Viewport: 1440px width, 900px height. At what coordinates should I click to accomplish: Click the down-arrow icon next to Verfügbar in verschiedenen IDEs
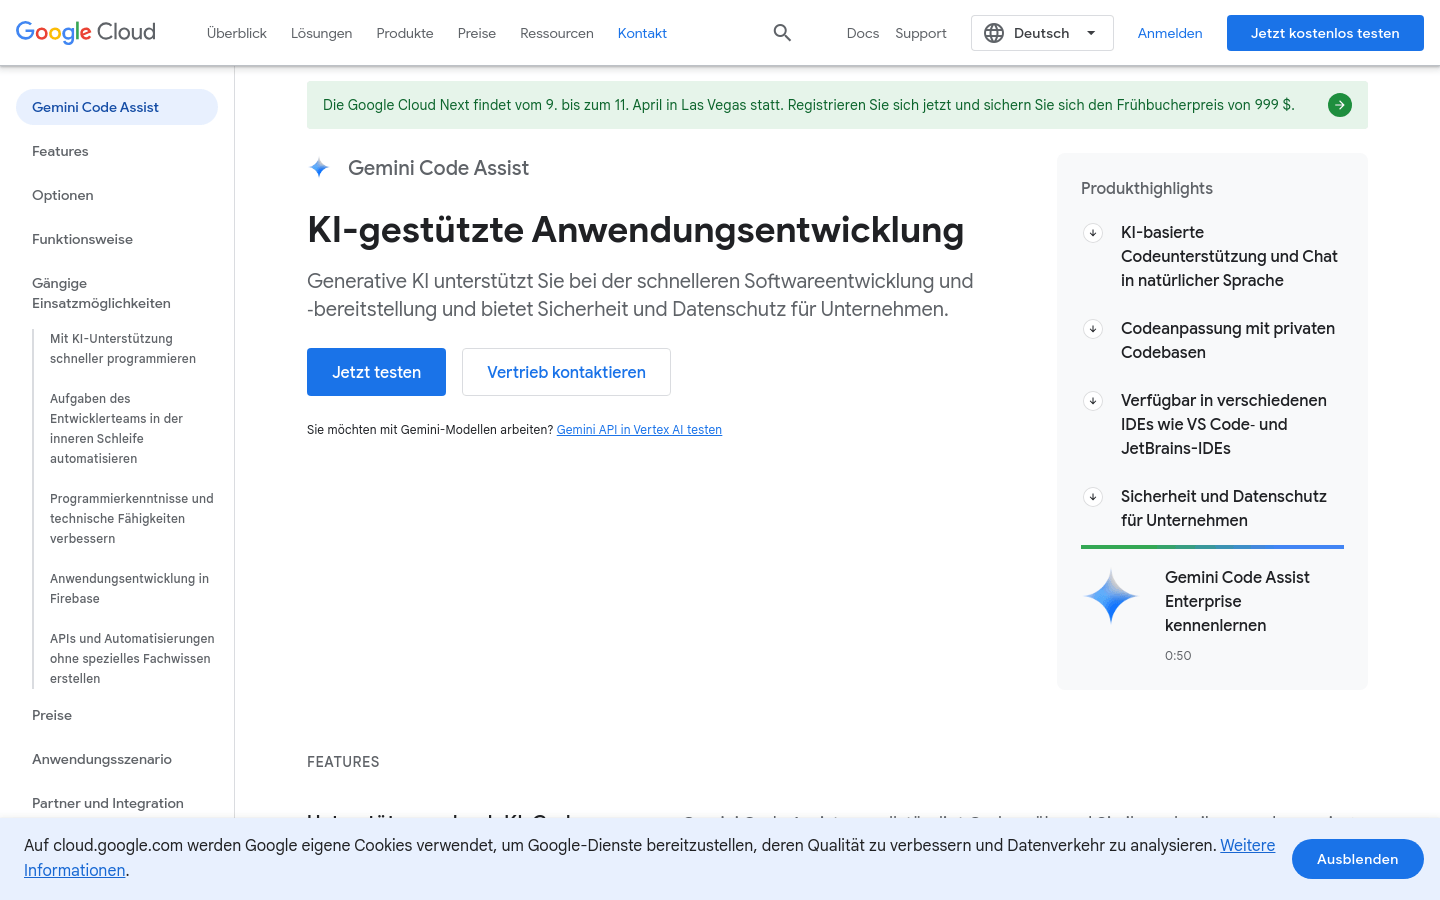1093,400
